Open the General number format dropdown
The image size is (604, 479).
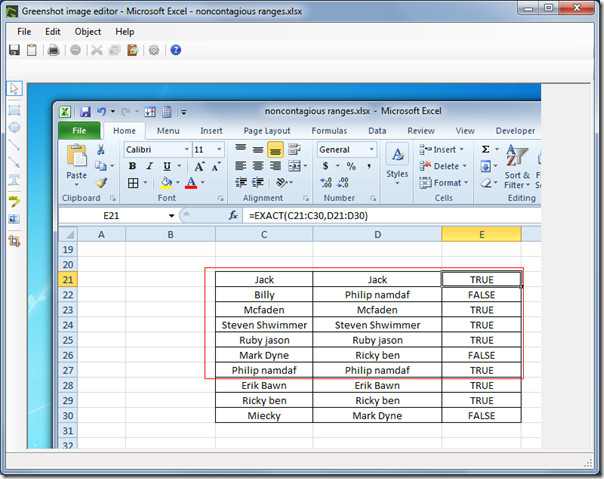[x=372, y=150]
